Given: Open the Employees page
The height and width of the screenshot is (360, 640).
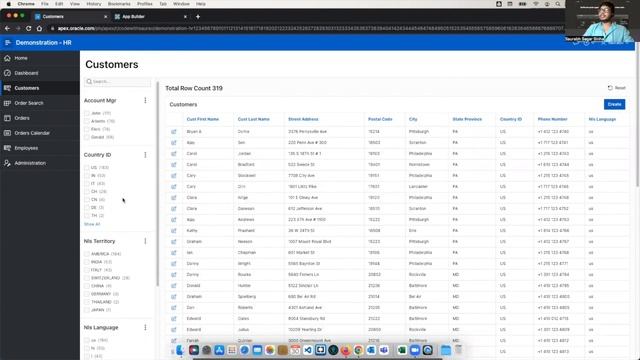Looking at the screenshot, I should point(26,148).
